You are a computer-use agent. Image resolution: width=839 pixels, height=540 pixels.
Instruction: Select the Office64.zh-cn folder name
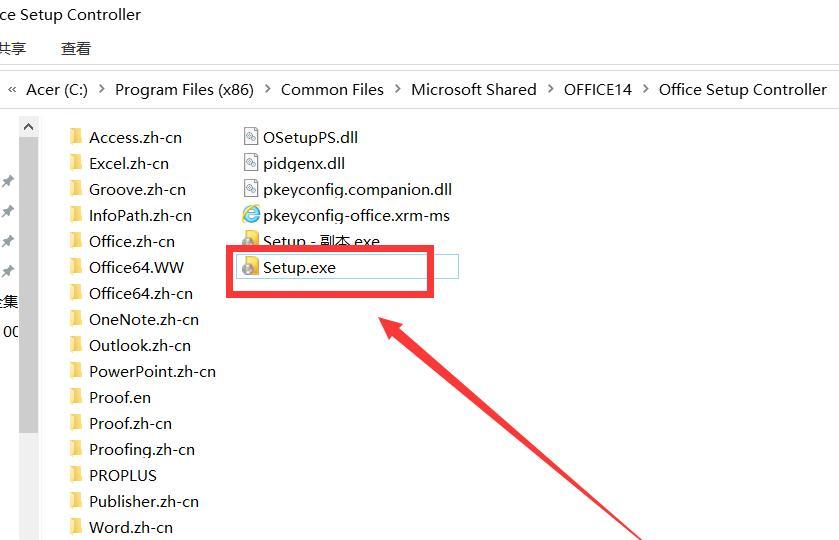coord(141,293)
